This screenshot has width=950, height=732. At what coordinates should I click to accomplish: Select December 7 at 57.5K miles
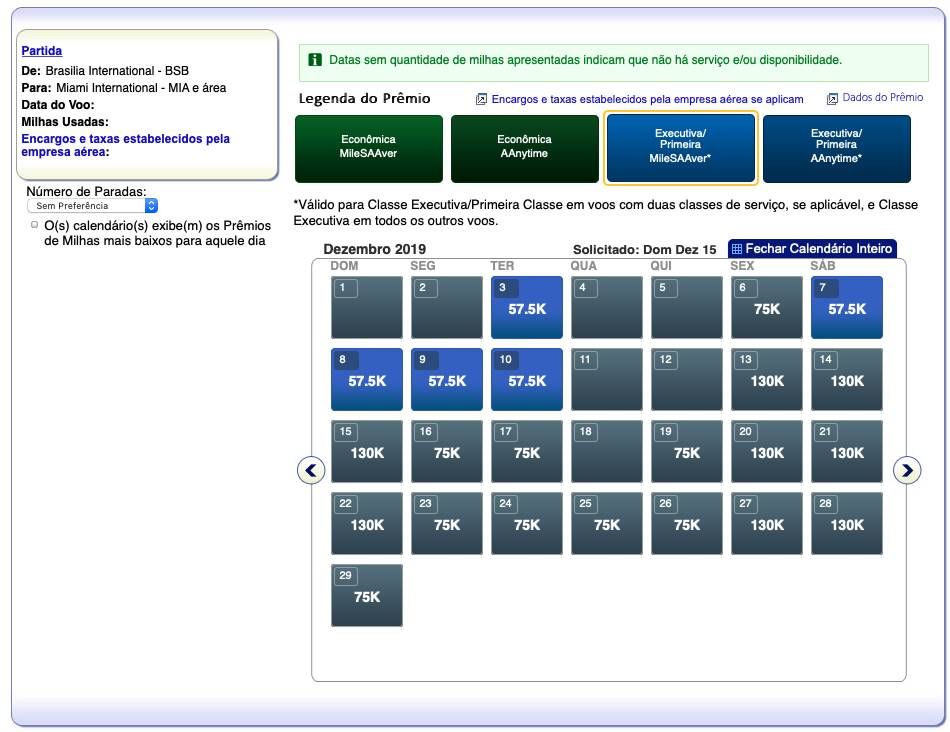click(x=847, y=307)
